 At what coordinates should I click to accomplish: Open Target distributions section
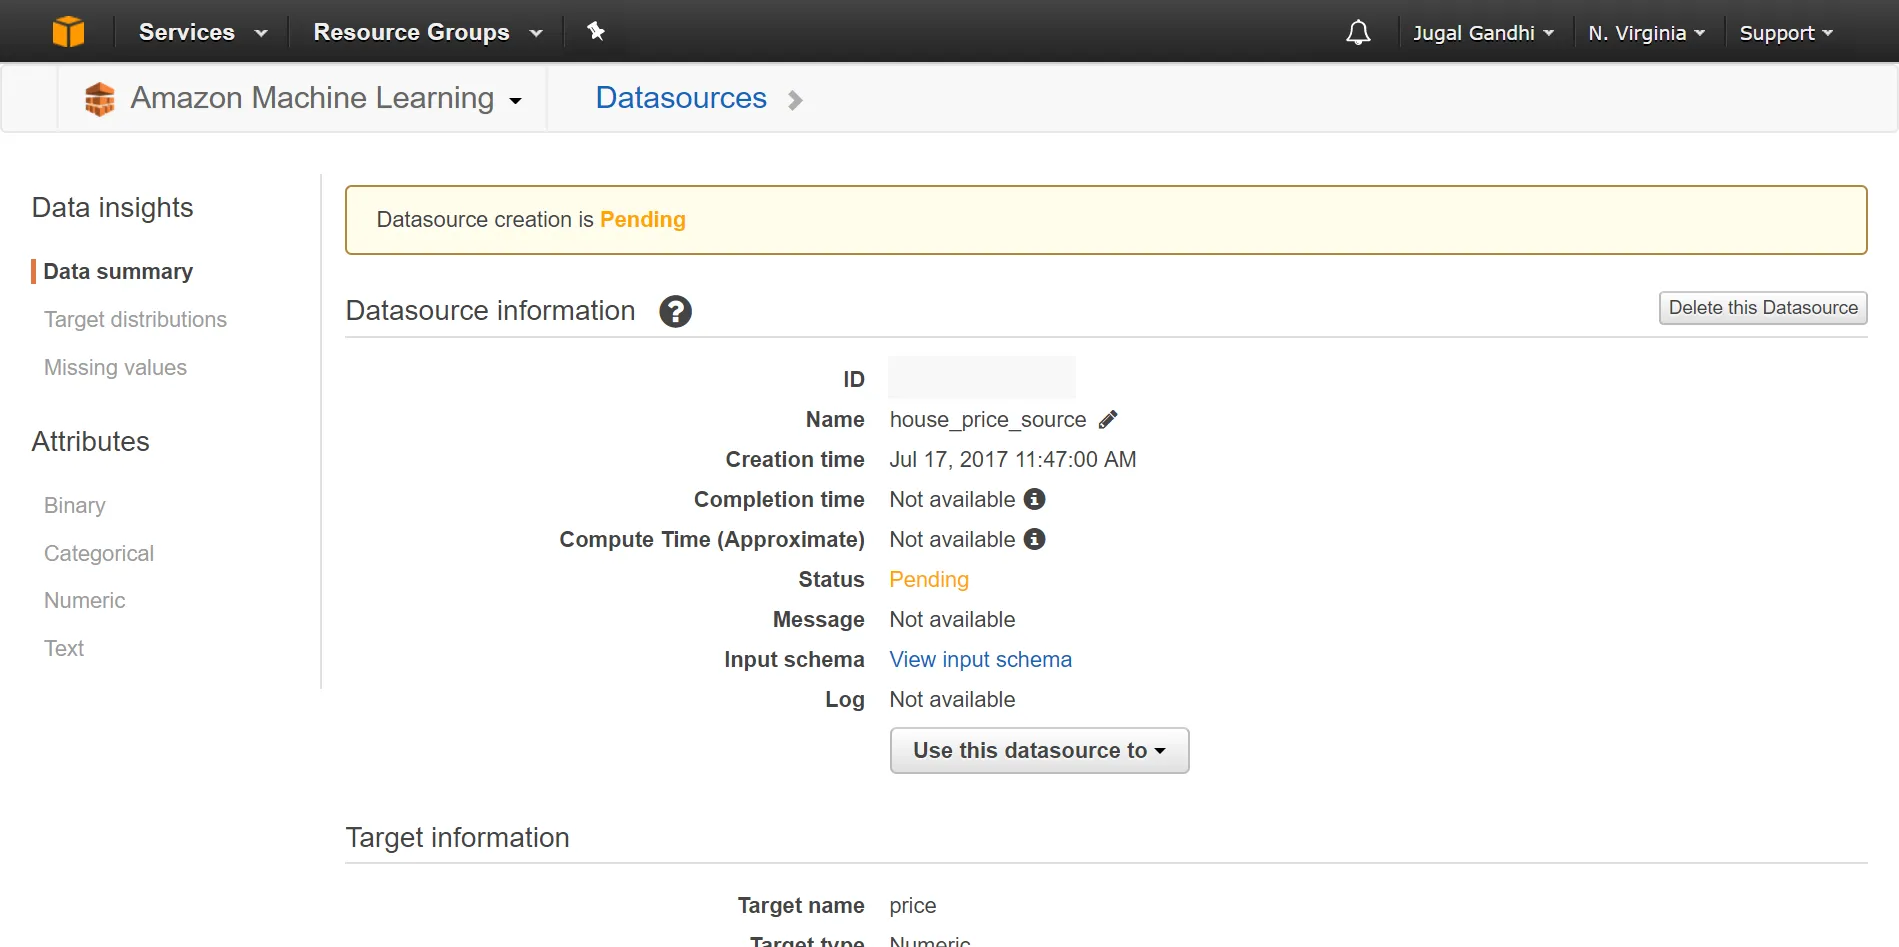(135, 319)
